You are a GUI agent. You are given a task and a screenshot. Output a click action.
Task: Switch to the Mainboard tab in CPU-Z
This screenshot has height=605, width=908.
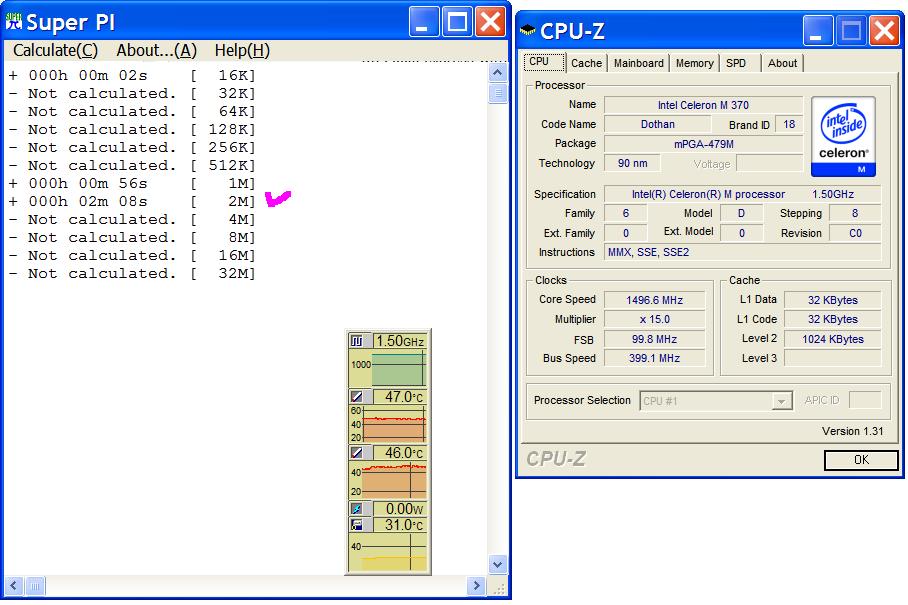(x=639, y=63)
